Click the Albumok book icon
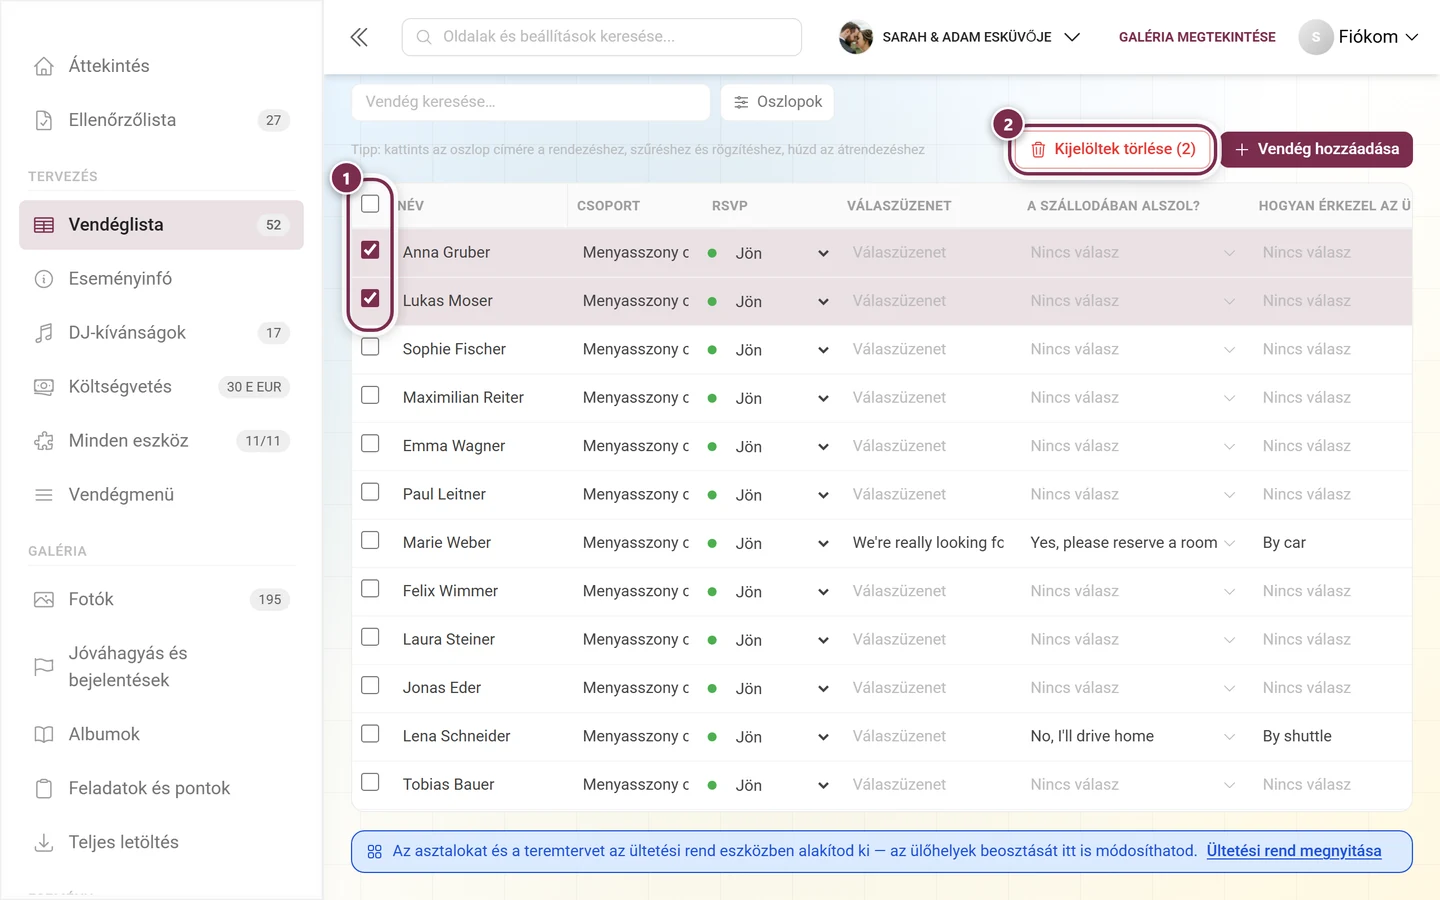This screenshot has height=900, width=1440. (44, 735)
